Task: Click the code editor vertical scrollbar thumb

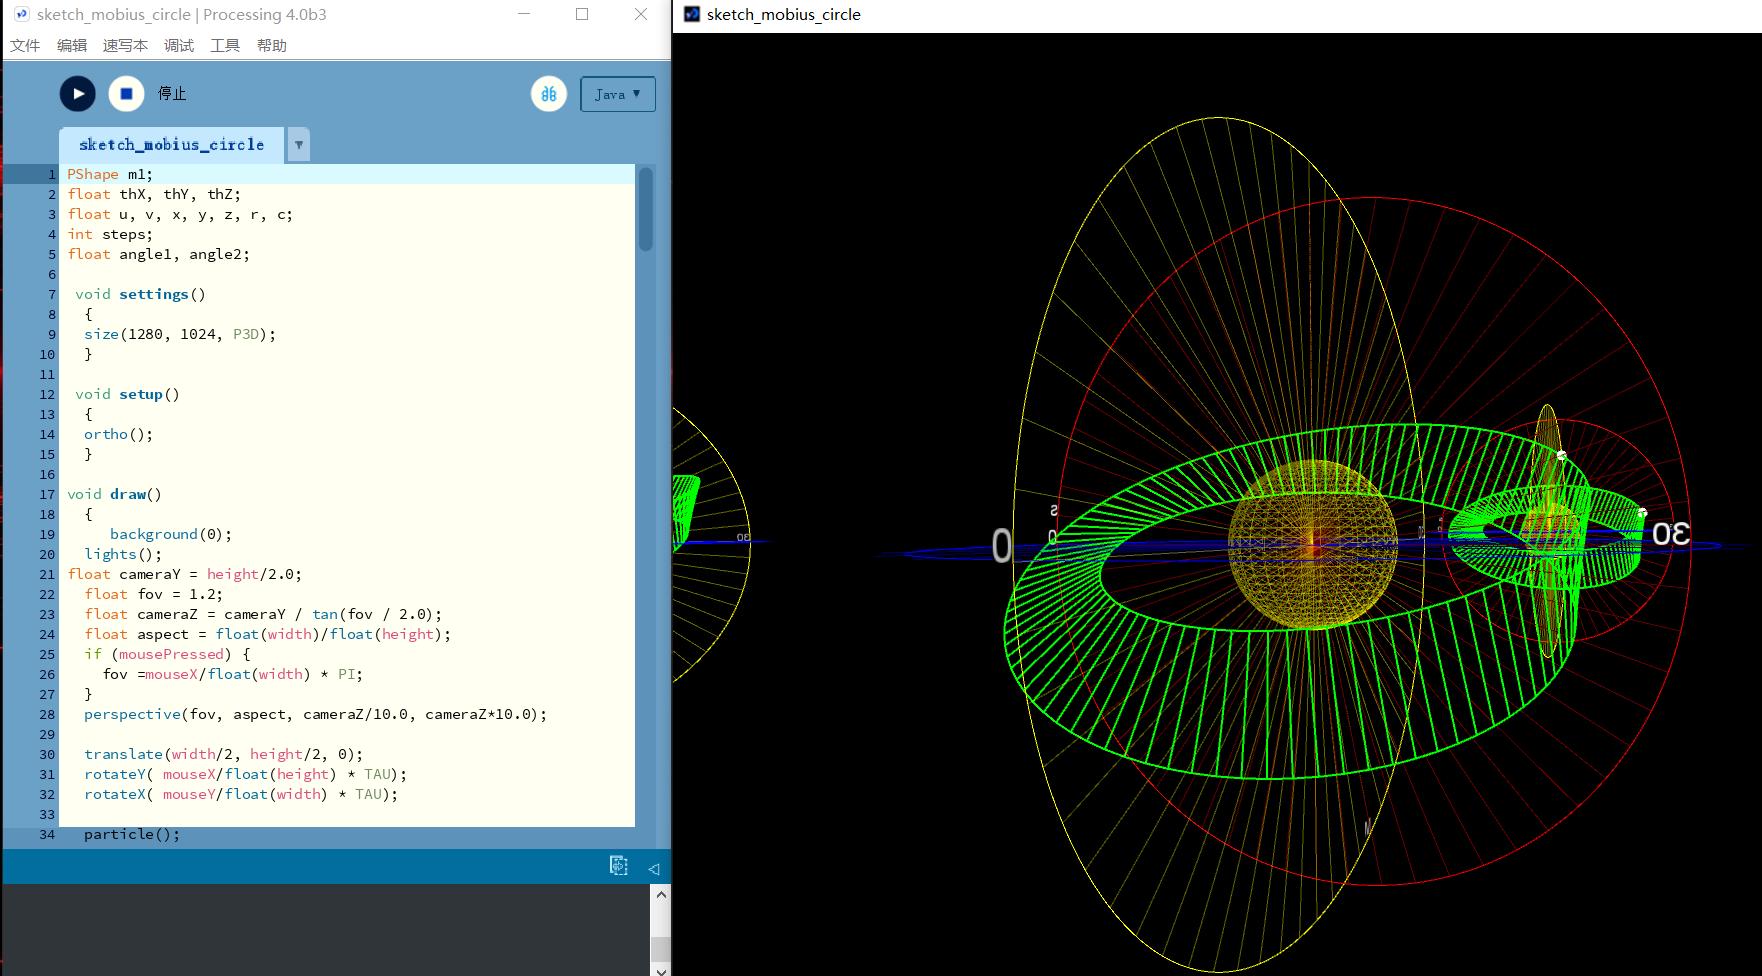Action: [646, 210]
